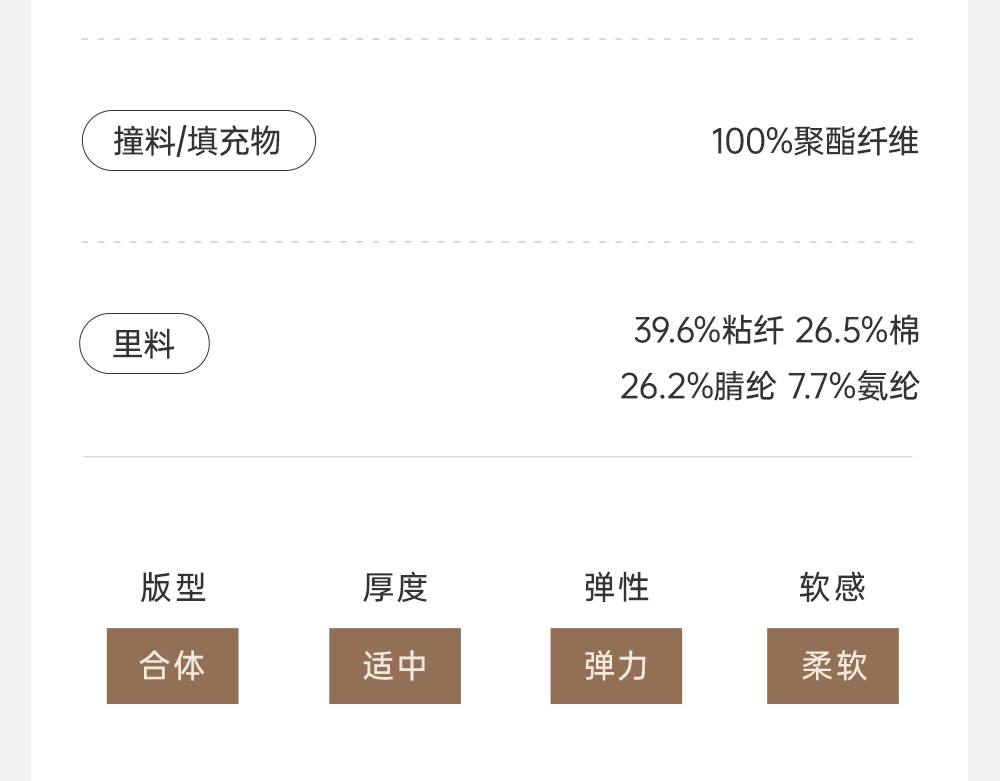The height and width of the screenshot is (781, 1000).
Task: Click the dashed divider above 撞料/填充物
Action: pos(498,39)
